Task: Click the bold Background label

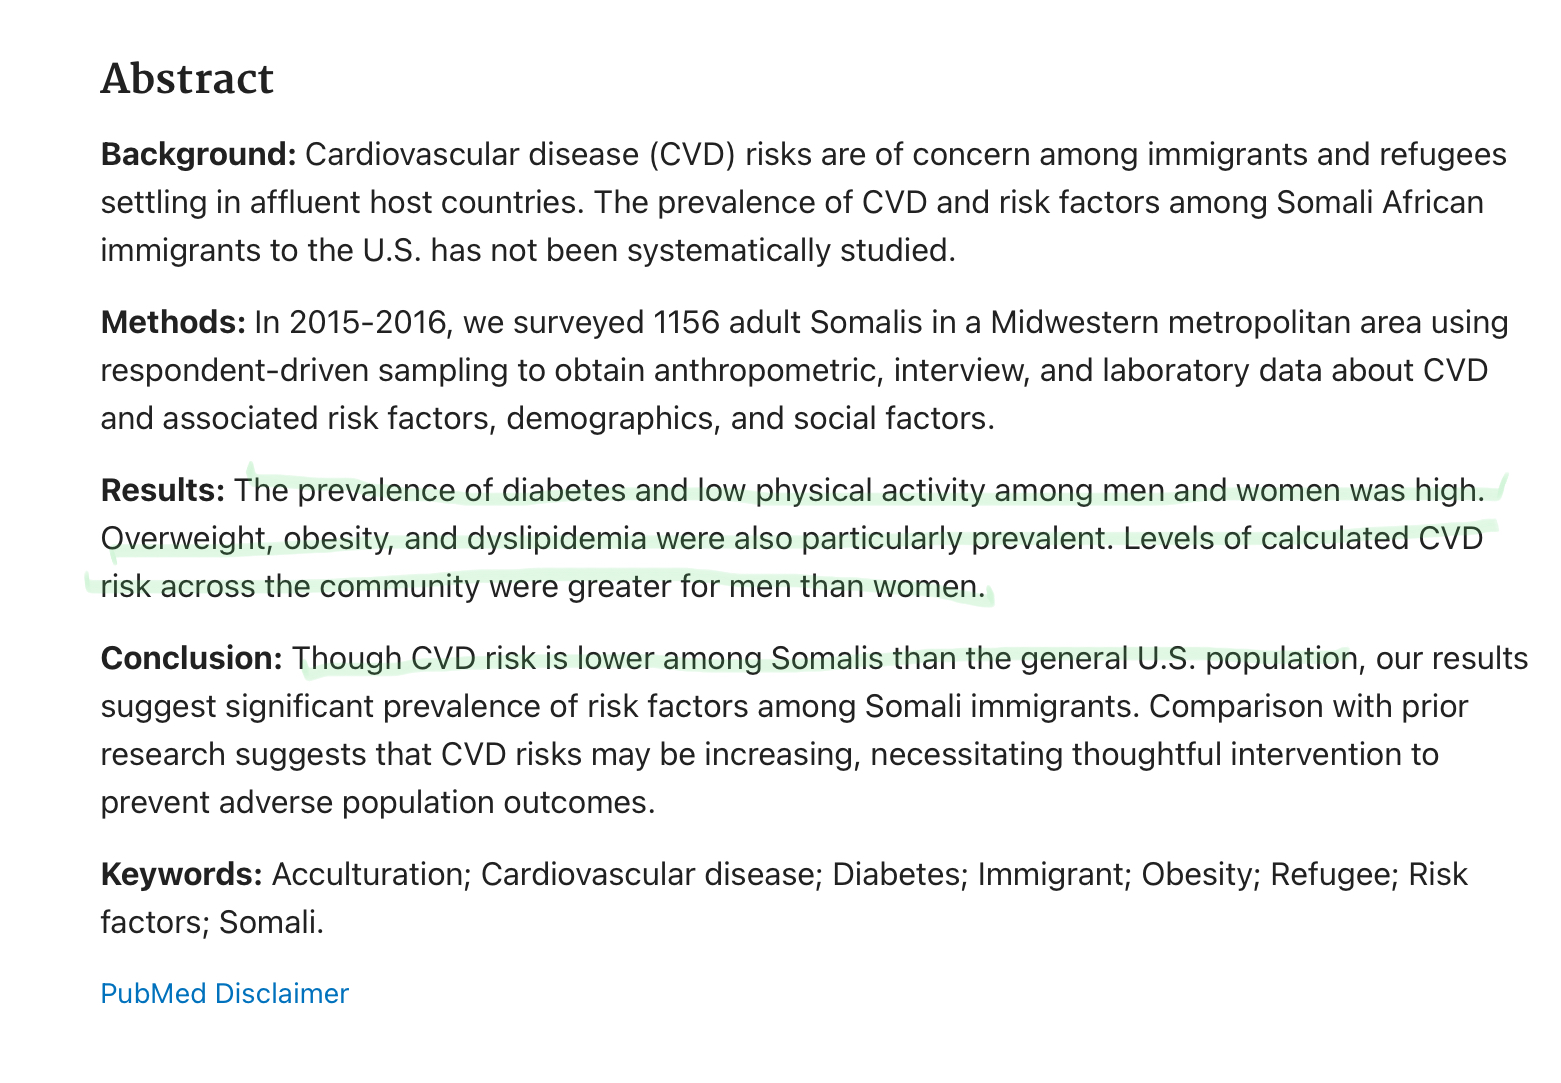Action: [x=199, y=155]
